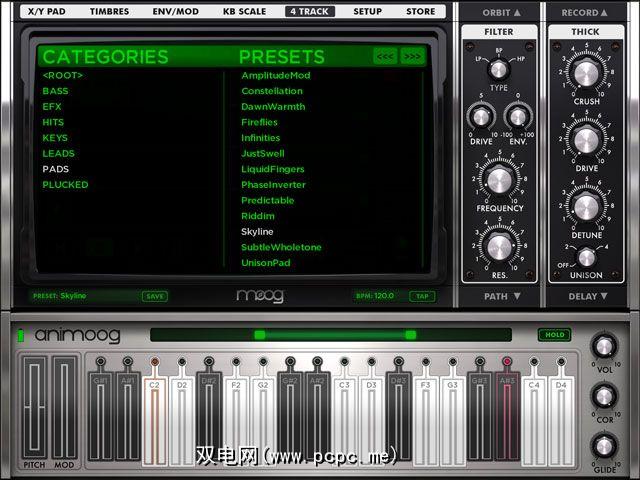
Task: Click the CRUSH knob in THICK
Action: [x=586, y=74]
